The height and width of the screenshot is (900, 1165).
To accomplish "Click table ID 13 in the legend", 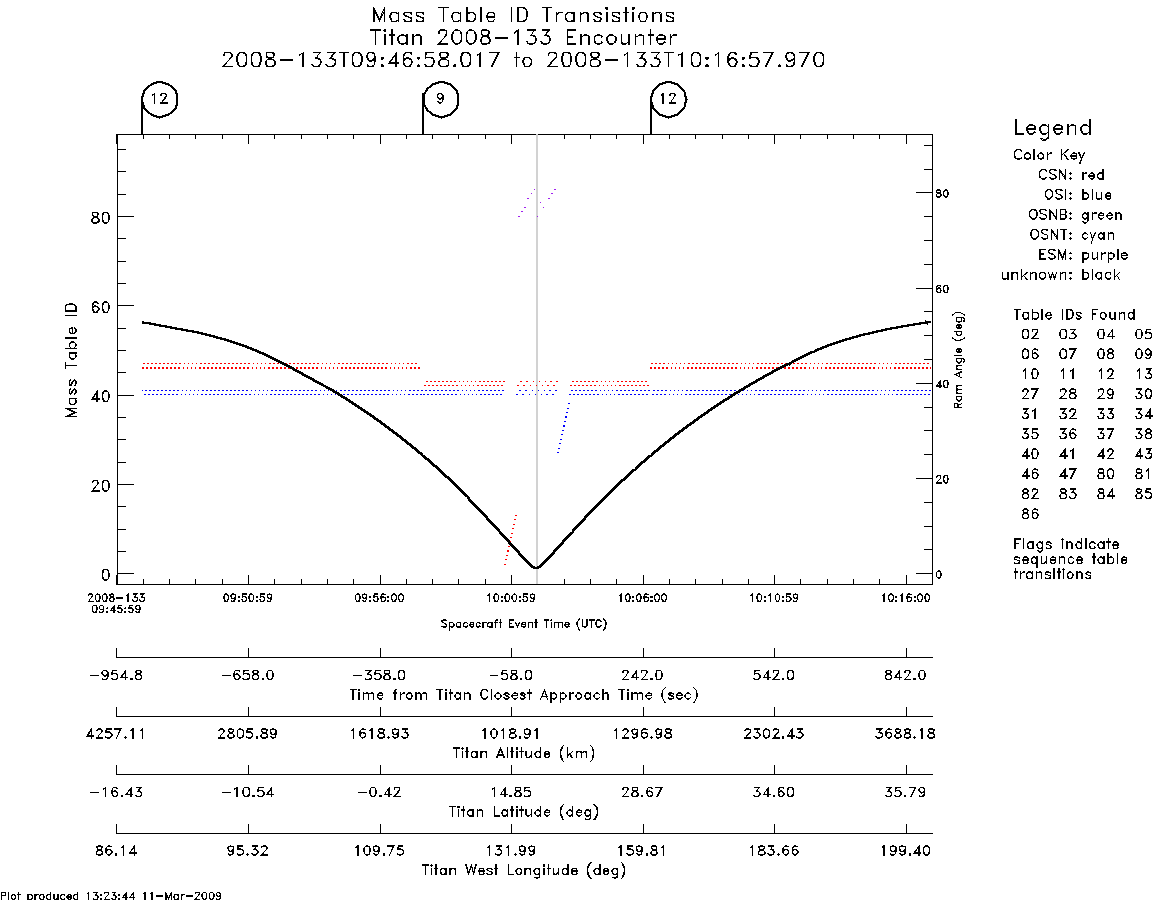I will pyautogui.click(x=1143, y=375).
